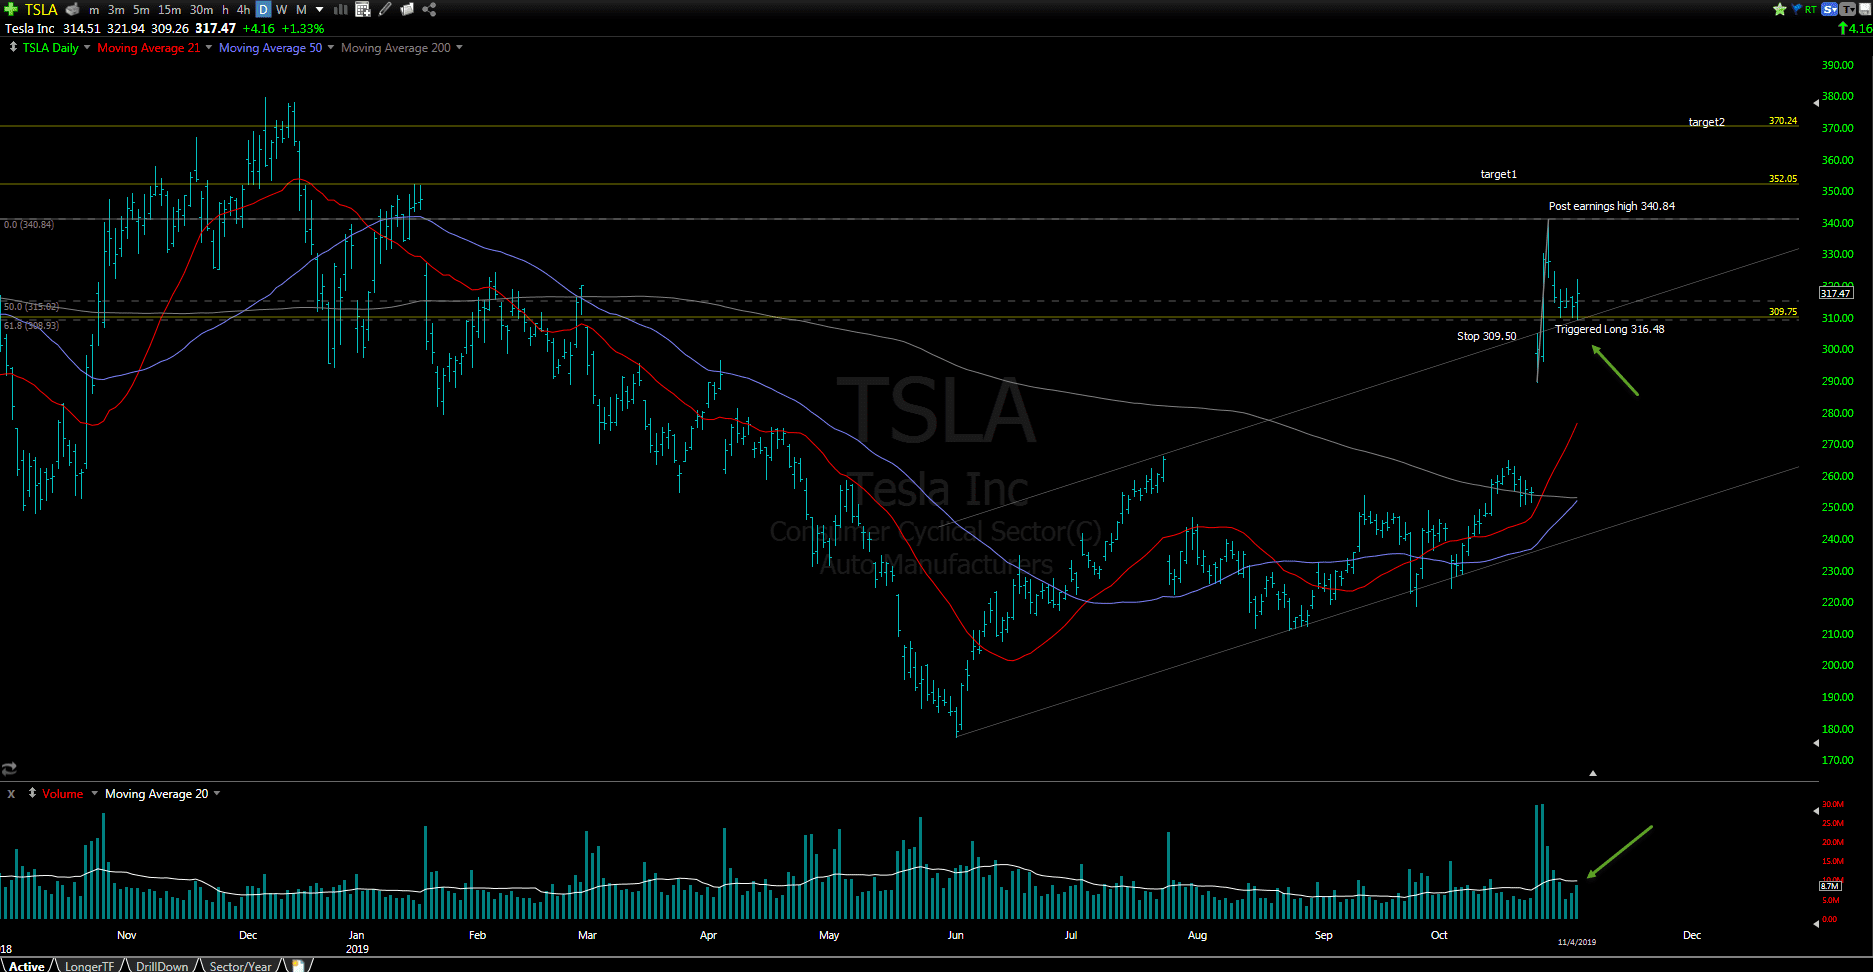Click the TSLA ticker symbol field

41,10
